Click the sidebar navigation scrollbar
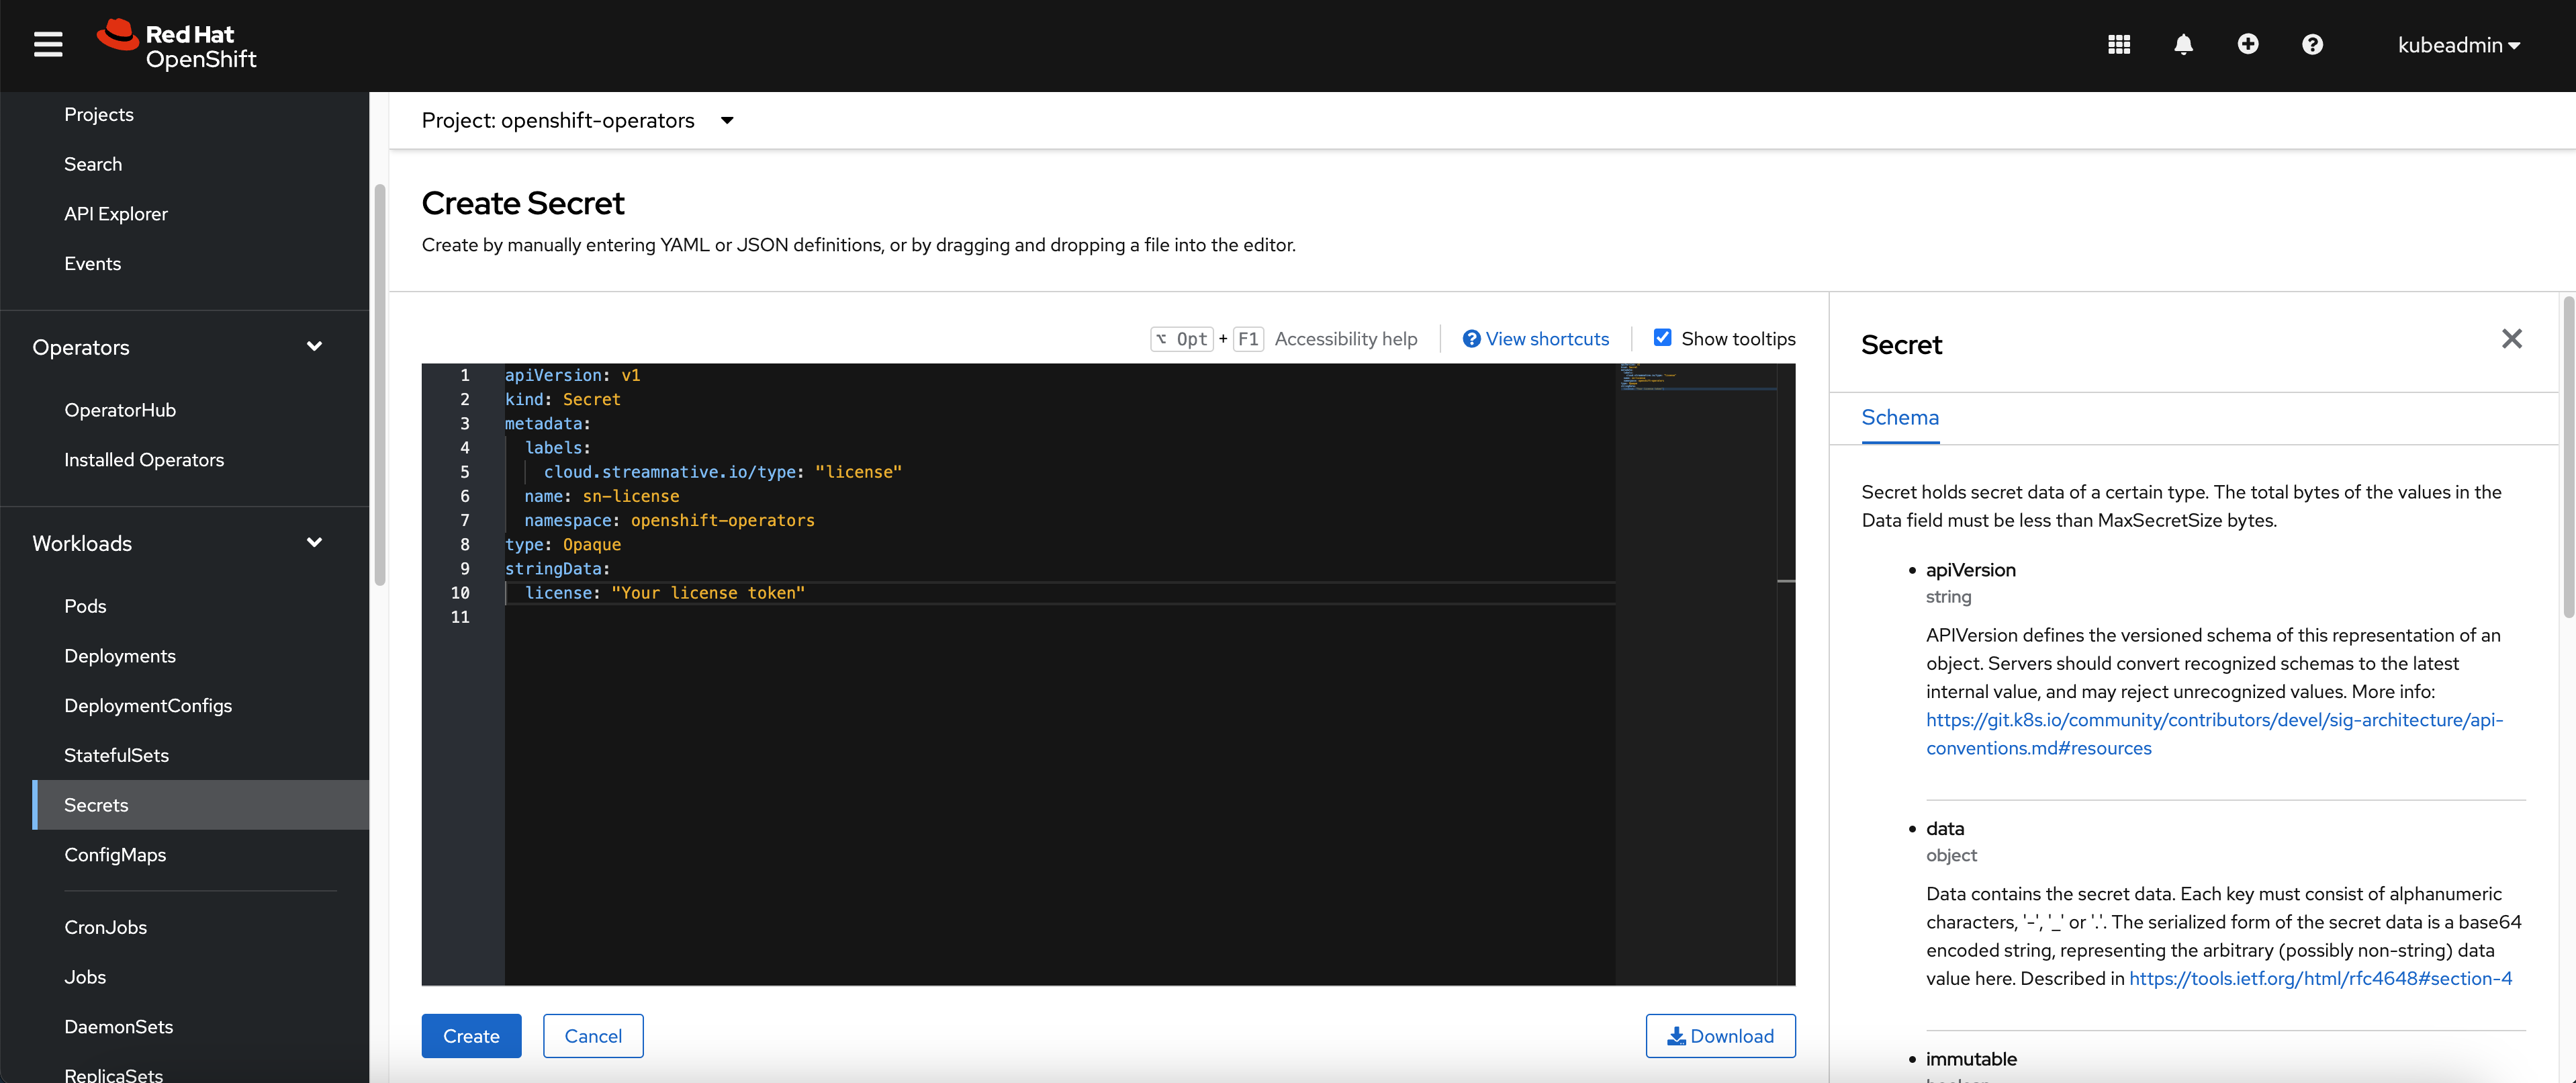 pyautogui.click(x=379, y=385)
